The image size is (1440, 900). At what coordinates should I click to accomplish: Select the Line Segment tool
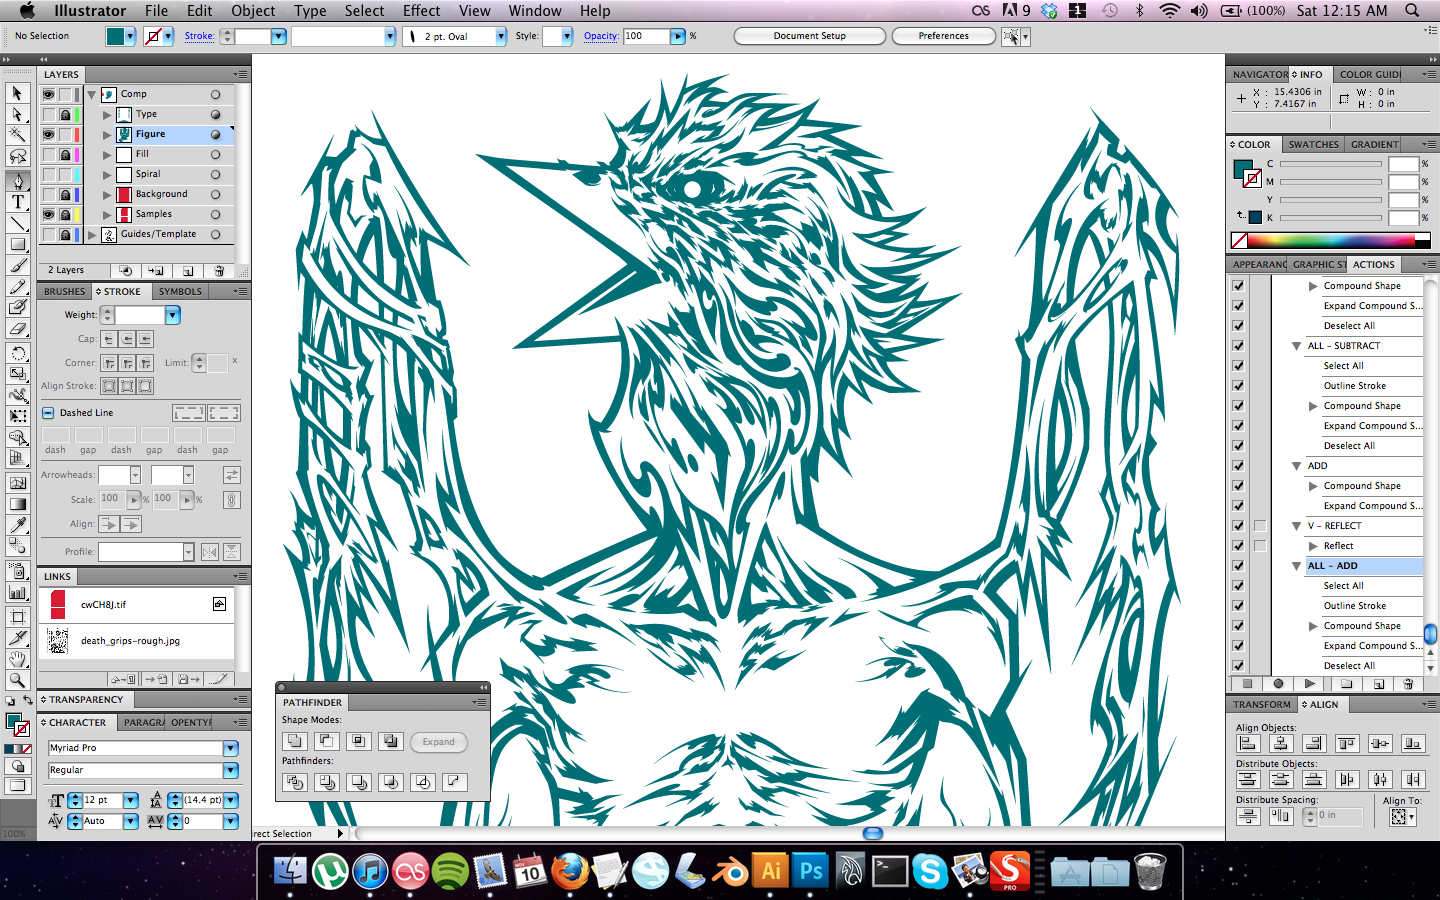17,223
